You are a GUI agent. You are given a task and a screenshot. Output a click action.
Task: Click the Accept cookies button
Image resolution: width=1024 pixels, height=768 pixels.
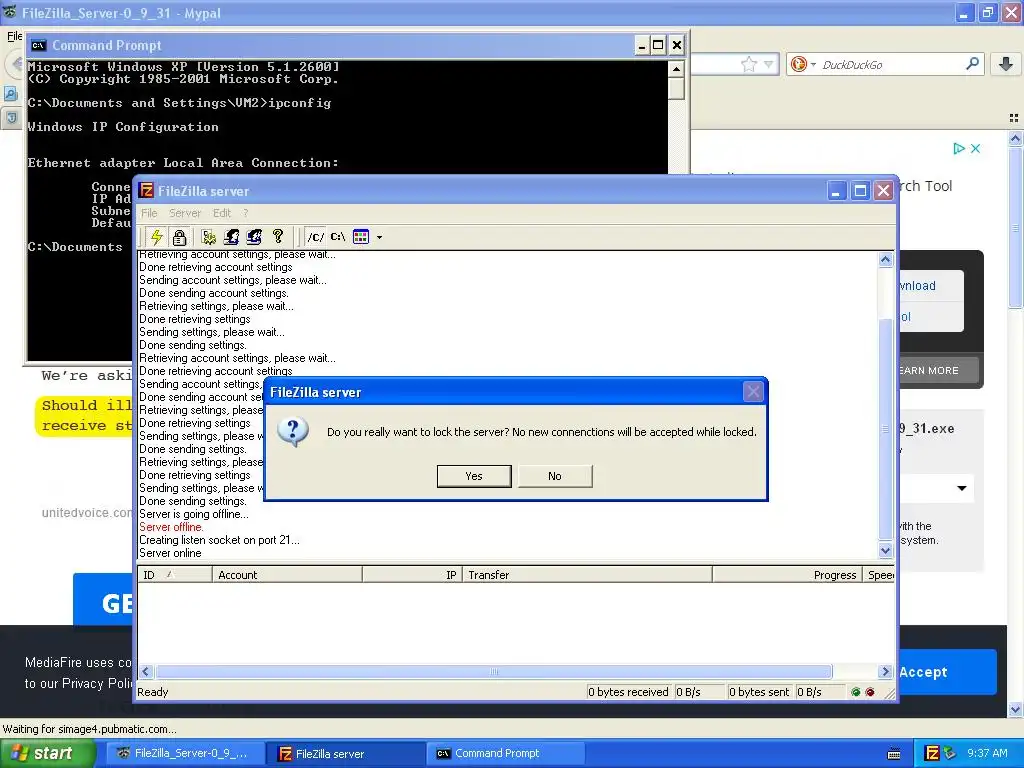[x=948, y=672]
